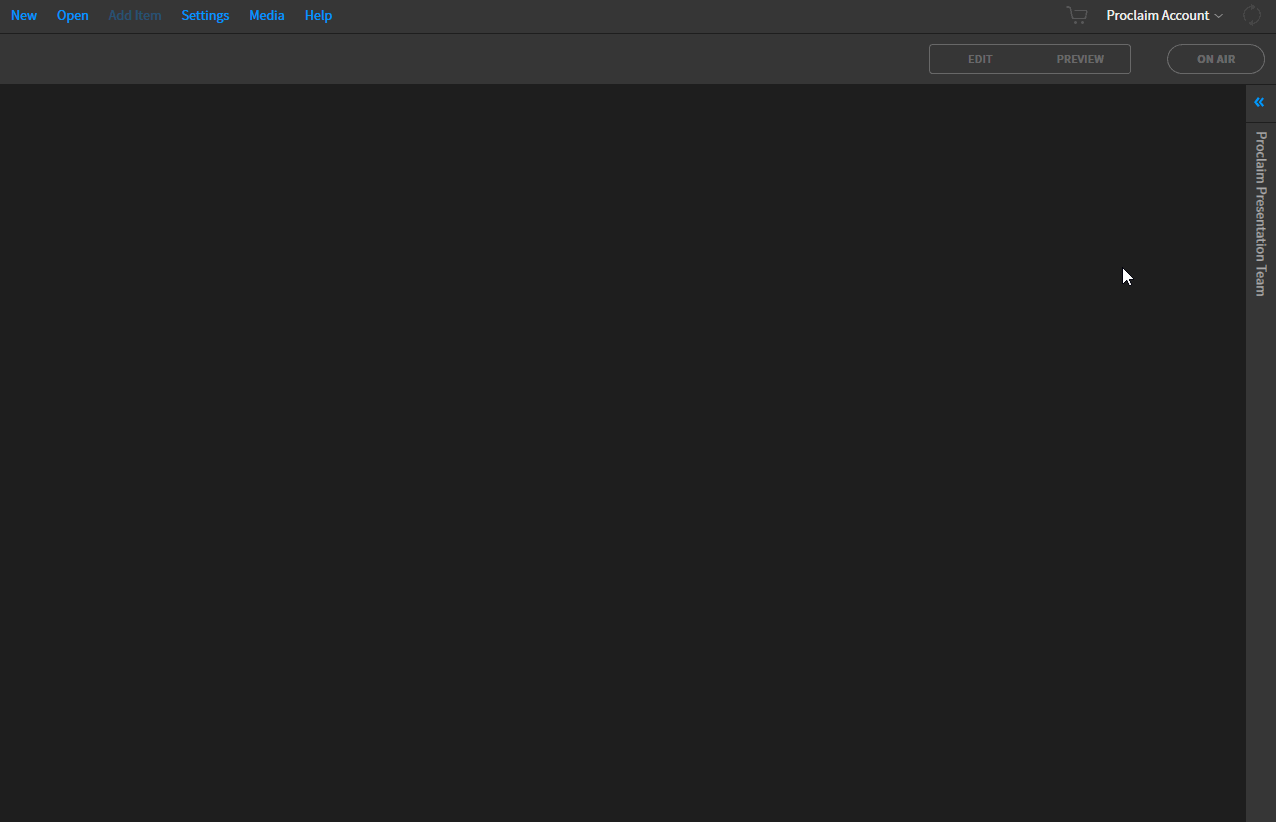
Task: Expand the side panel with double chevron
Action: [1259, 102]
